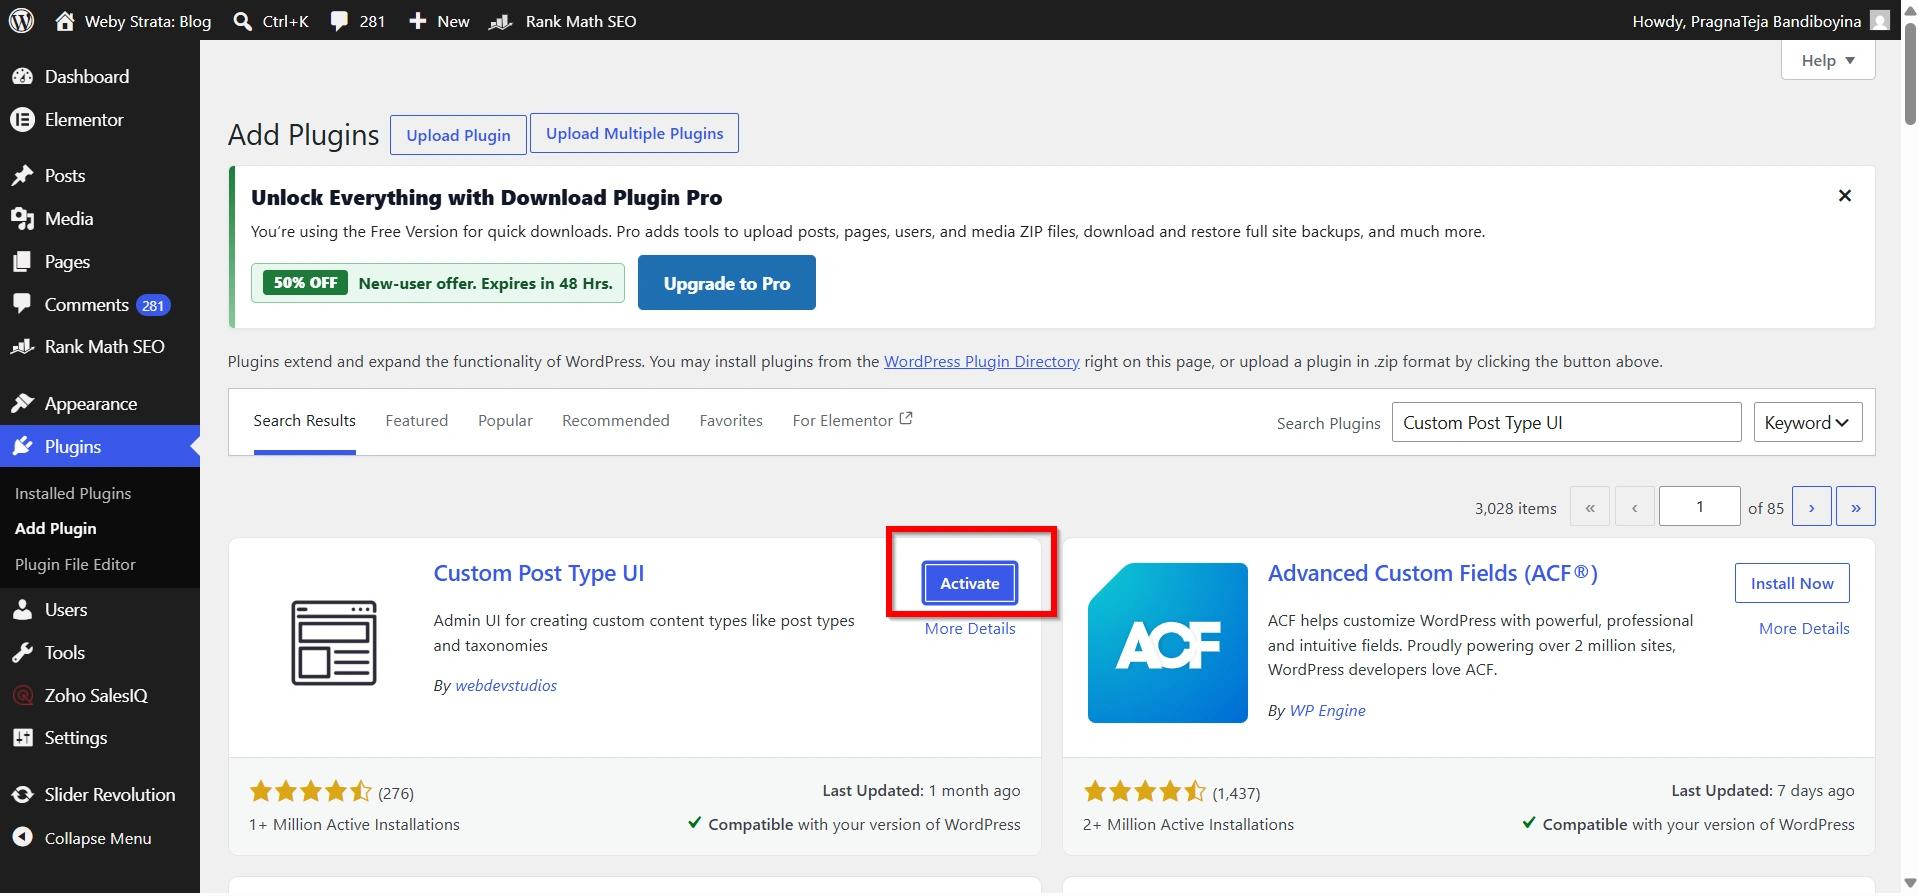Open the WP Engine author link
The width and height of the screenshot is (1918, 896).
click(1327, 710)
